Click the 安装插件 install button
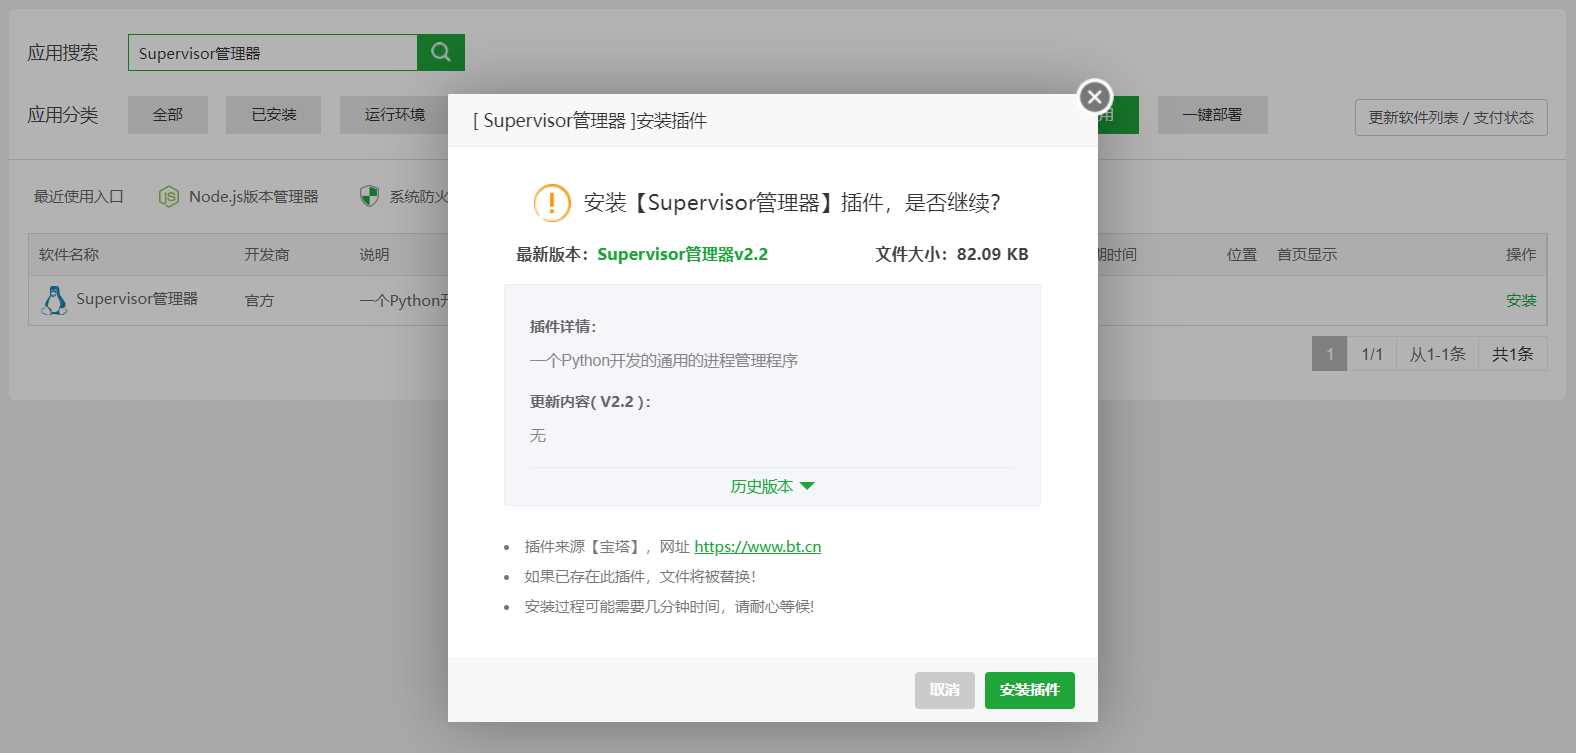 pos(1029,690)
